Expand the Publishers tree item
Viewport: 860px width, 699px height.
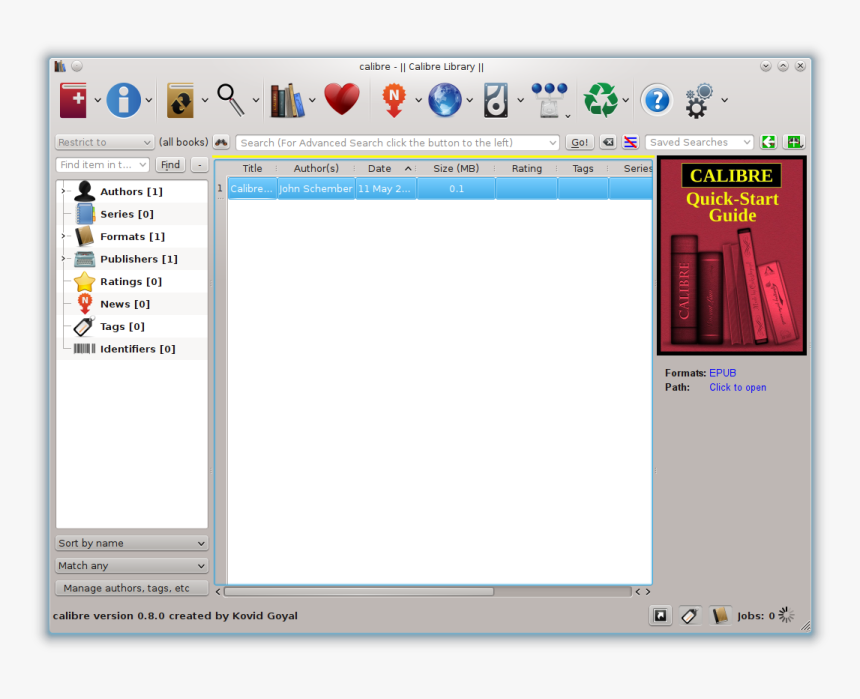tap(63, 259)
